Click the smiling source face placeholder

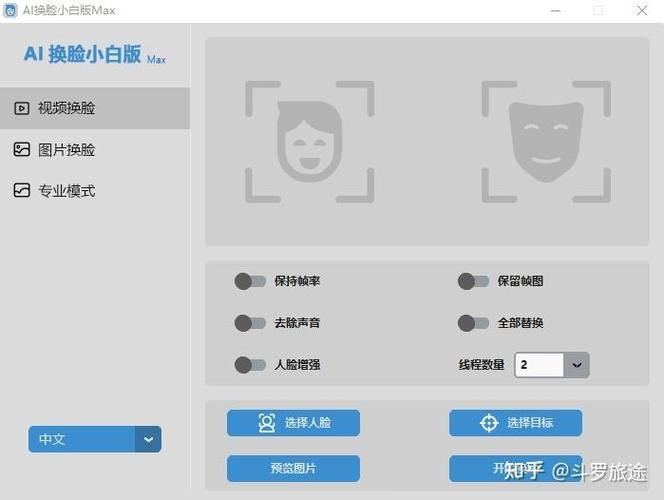309,141
